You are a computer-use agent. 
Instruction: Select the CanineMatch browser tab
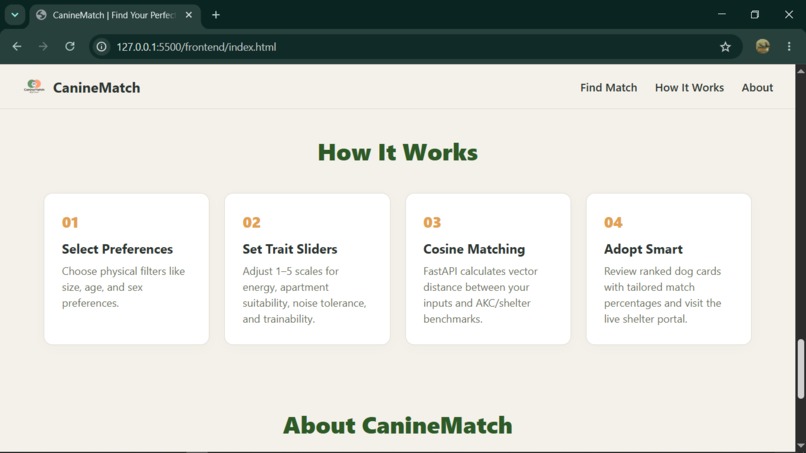(115, 15)
